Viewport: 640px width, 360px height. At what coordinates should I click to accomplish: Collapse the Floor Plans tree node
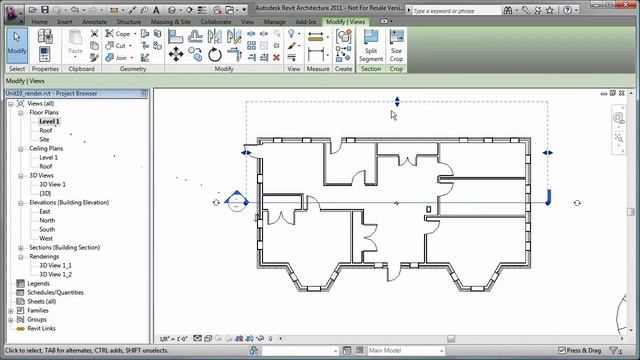coord(20,113)
